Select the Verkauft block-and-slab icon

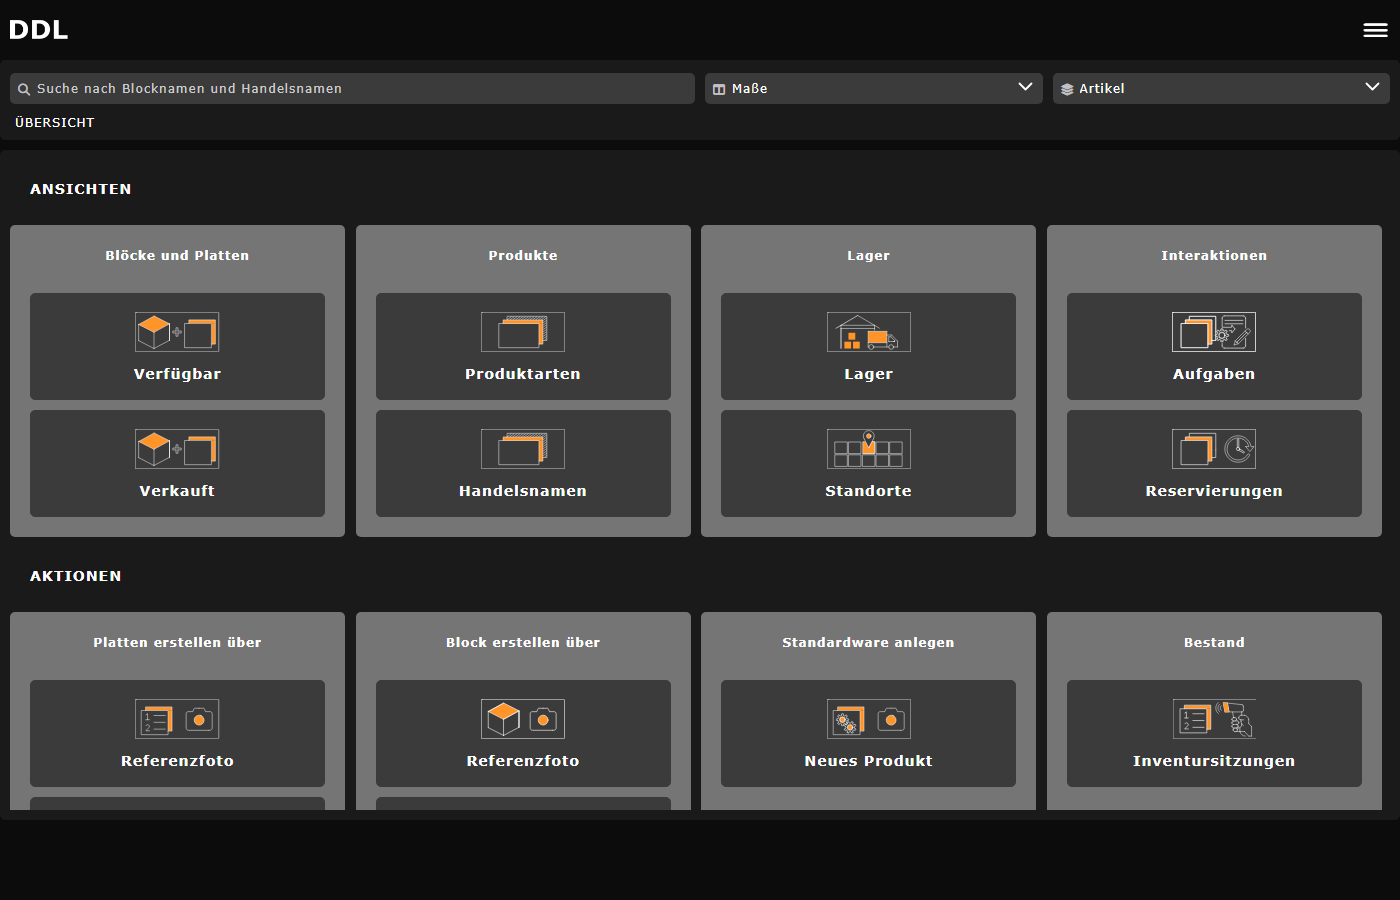[177, 448]
